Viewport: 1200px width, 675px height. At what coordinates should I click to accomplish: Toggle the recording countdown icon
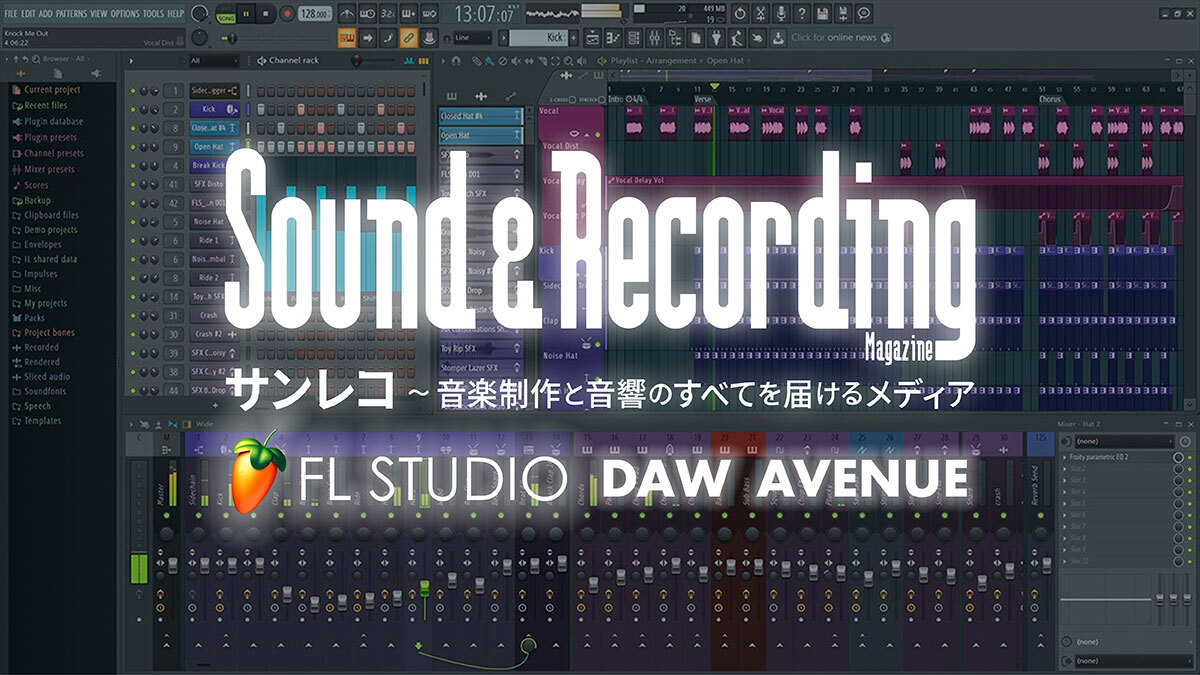coord(388,14)
